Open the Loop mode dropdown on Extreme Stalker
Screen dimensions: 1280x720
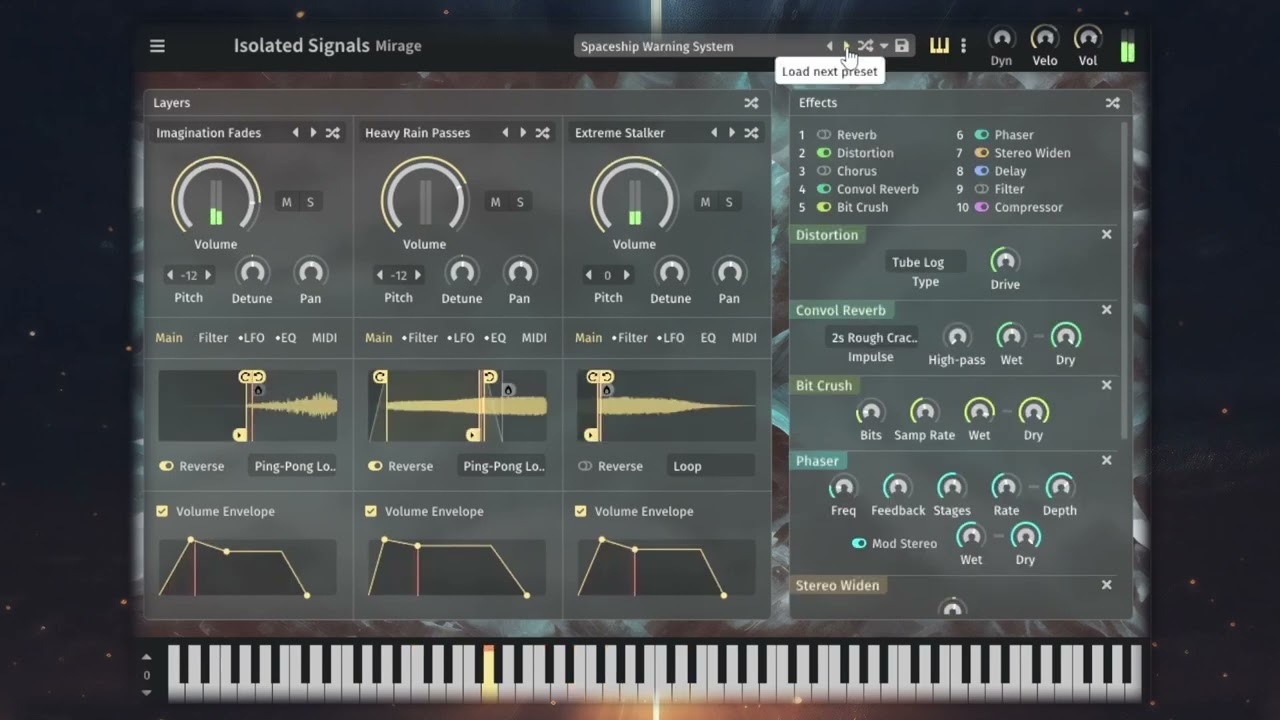pos(712,466)
